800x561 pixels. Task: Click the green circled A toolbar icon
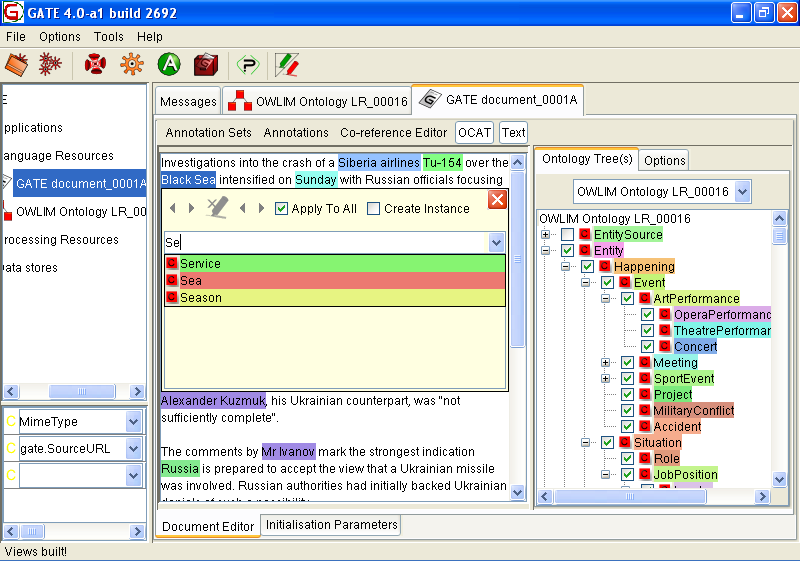[x=169, y=65]
